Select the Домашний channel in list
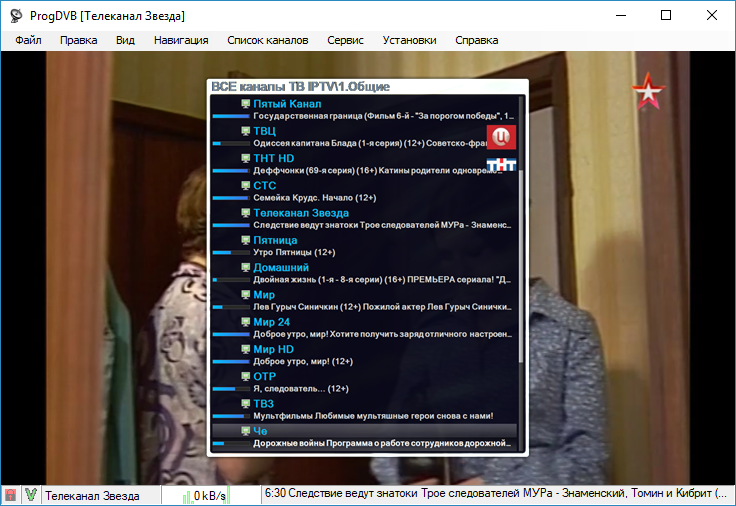The width and height of the screenshot is (736, 506). (x=281, y=268)
